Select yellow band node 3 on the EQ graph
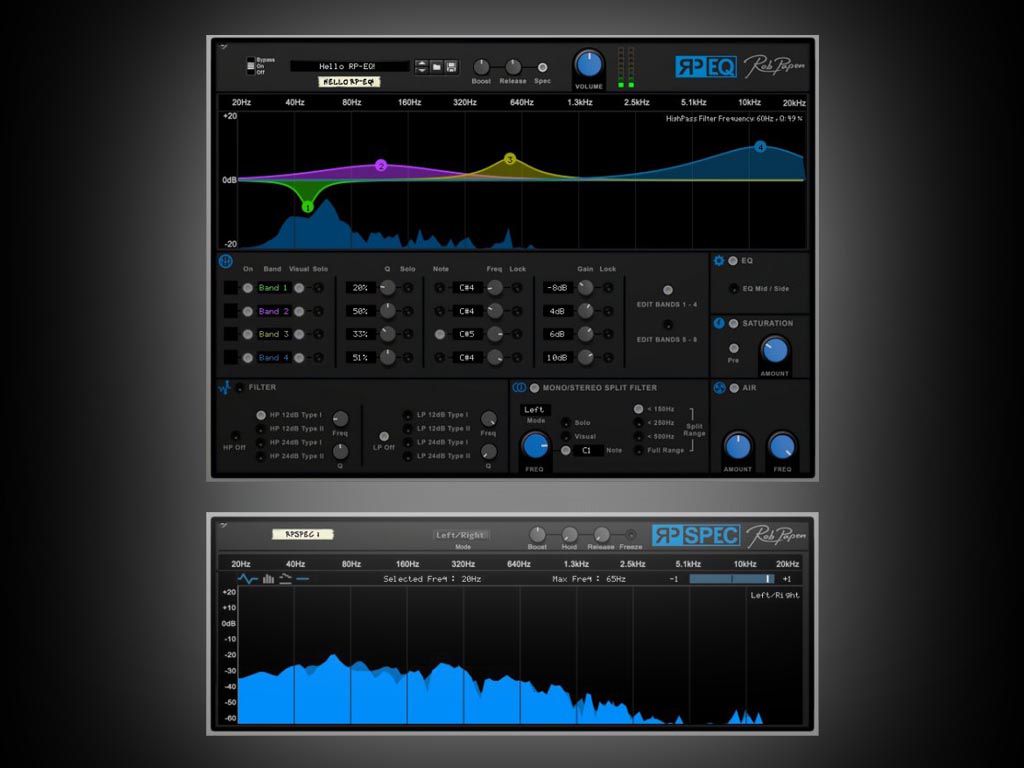The height and width of the screenshot is (768, 1024). click(x=510, y=159)
